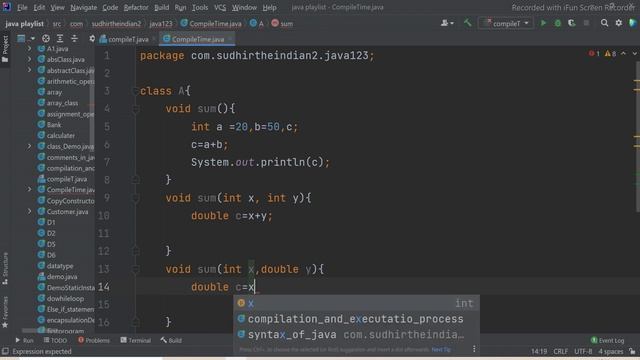Open IDE settings gear icon
The height and width of the screenshot is (360, 640).
click(x=619, y=23)
